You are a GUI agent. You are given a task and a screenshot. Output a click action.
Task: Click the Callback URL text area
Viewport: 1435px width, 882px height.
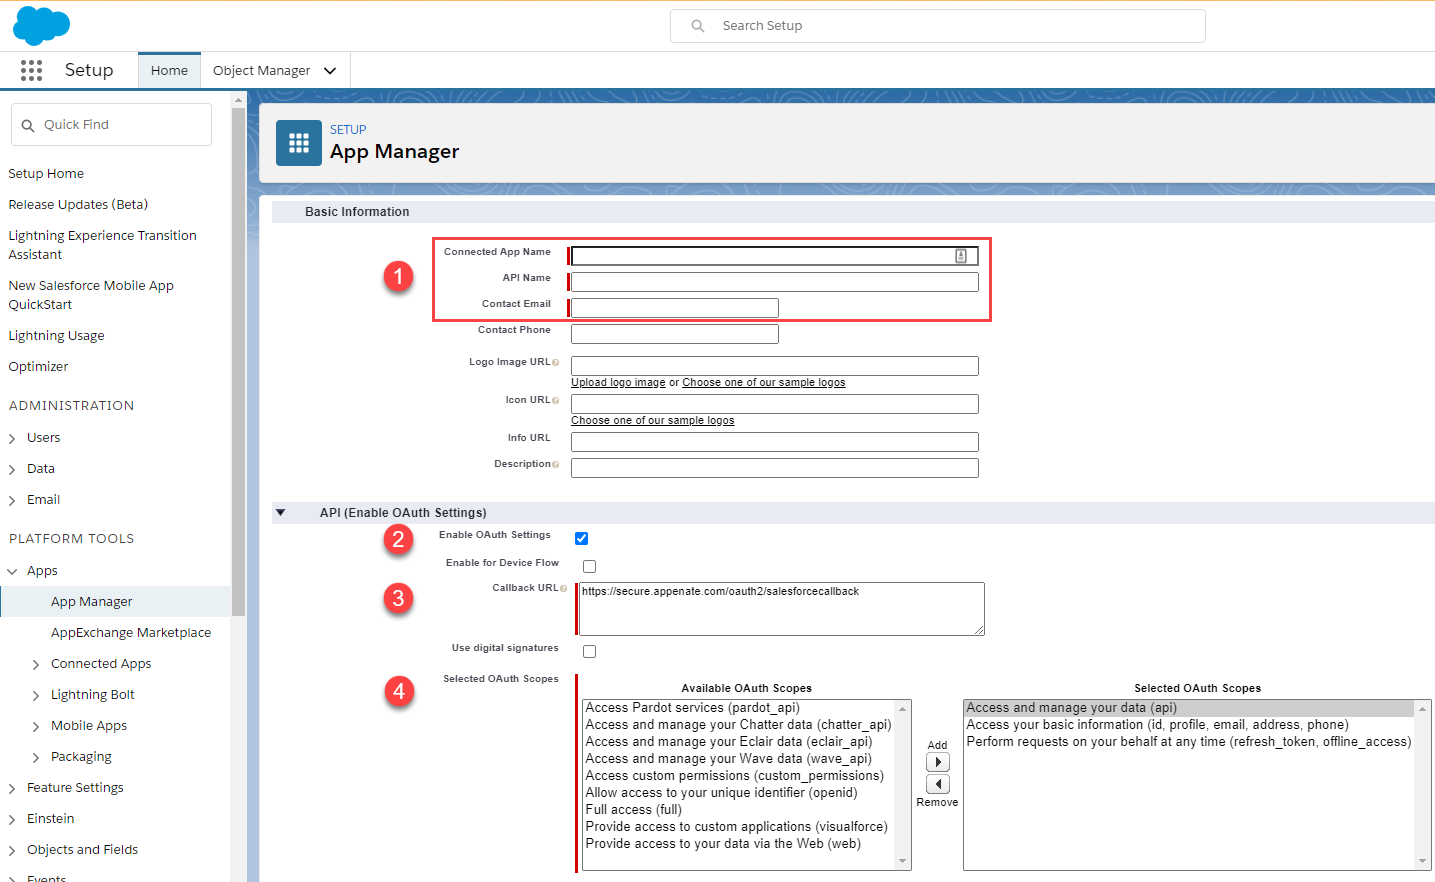781,609
